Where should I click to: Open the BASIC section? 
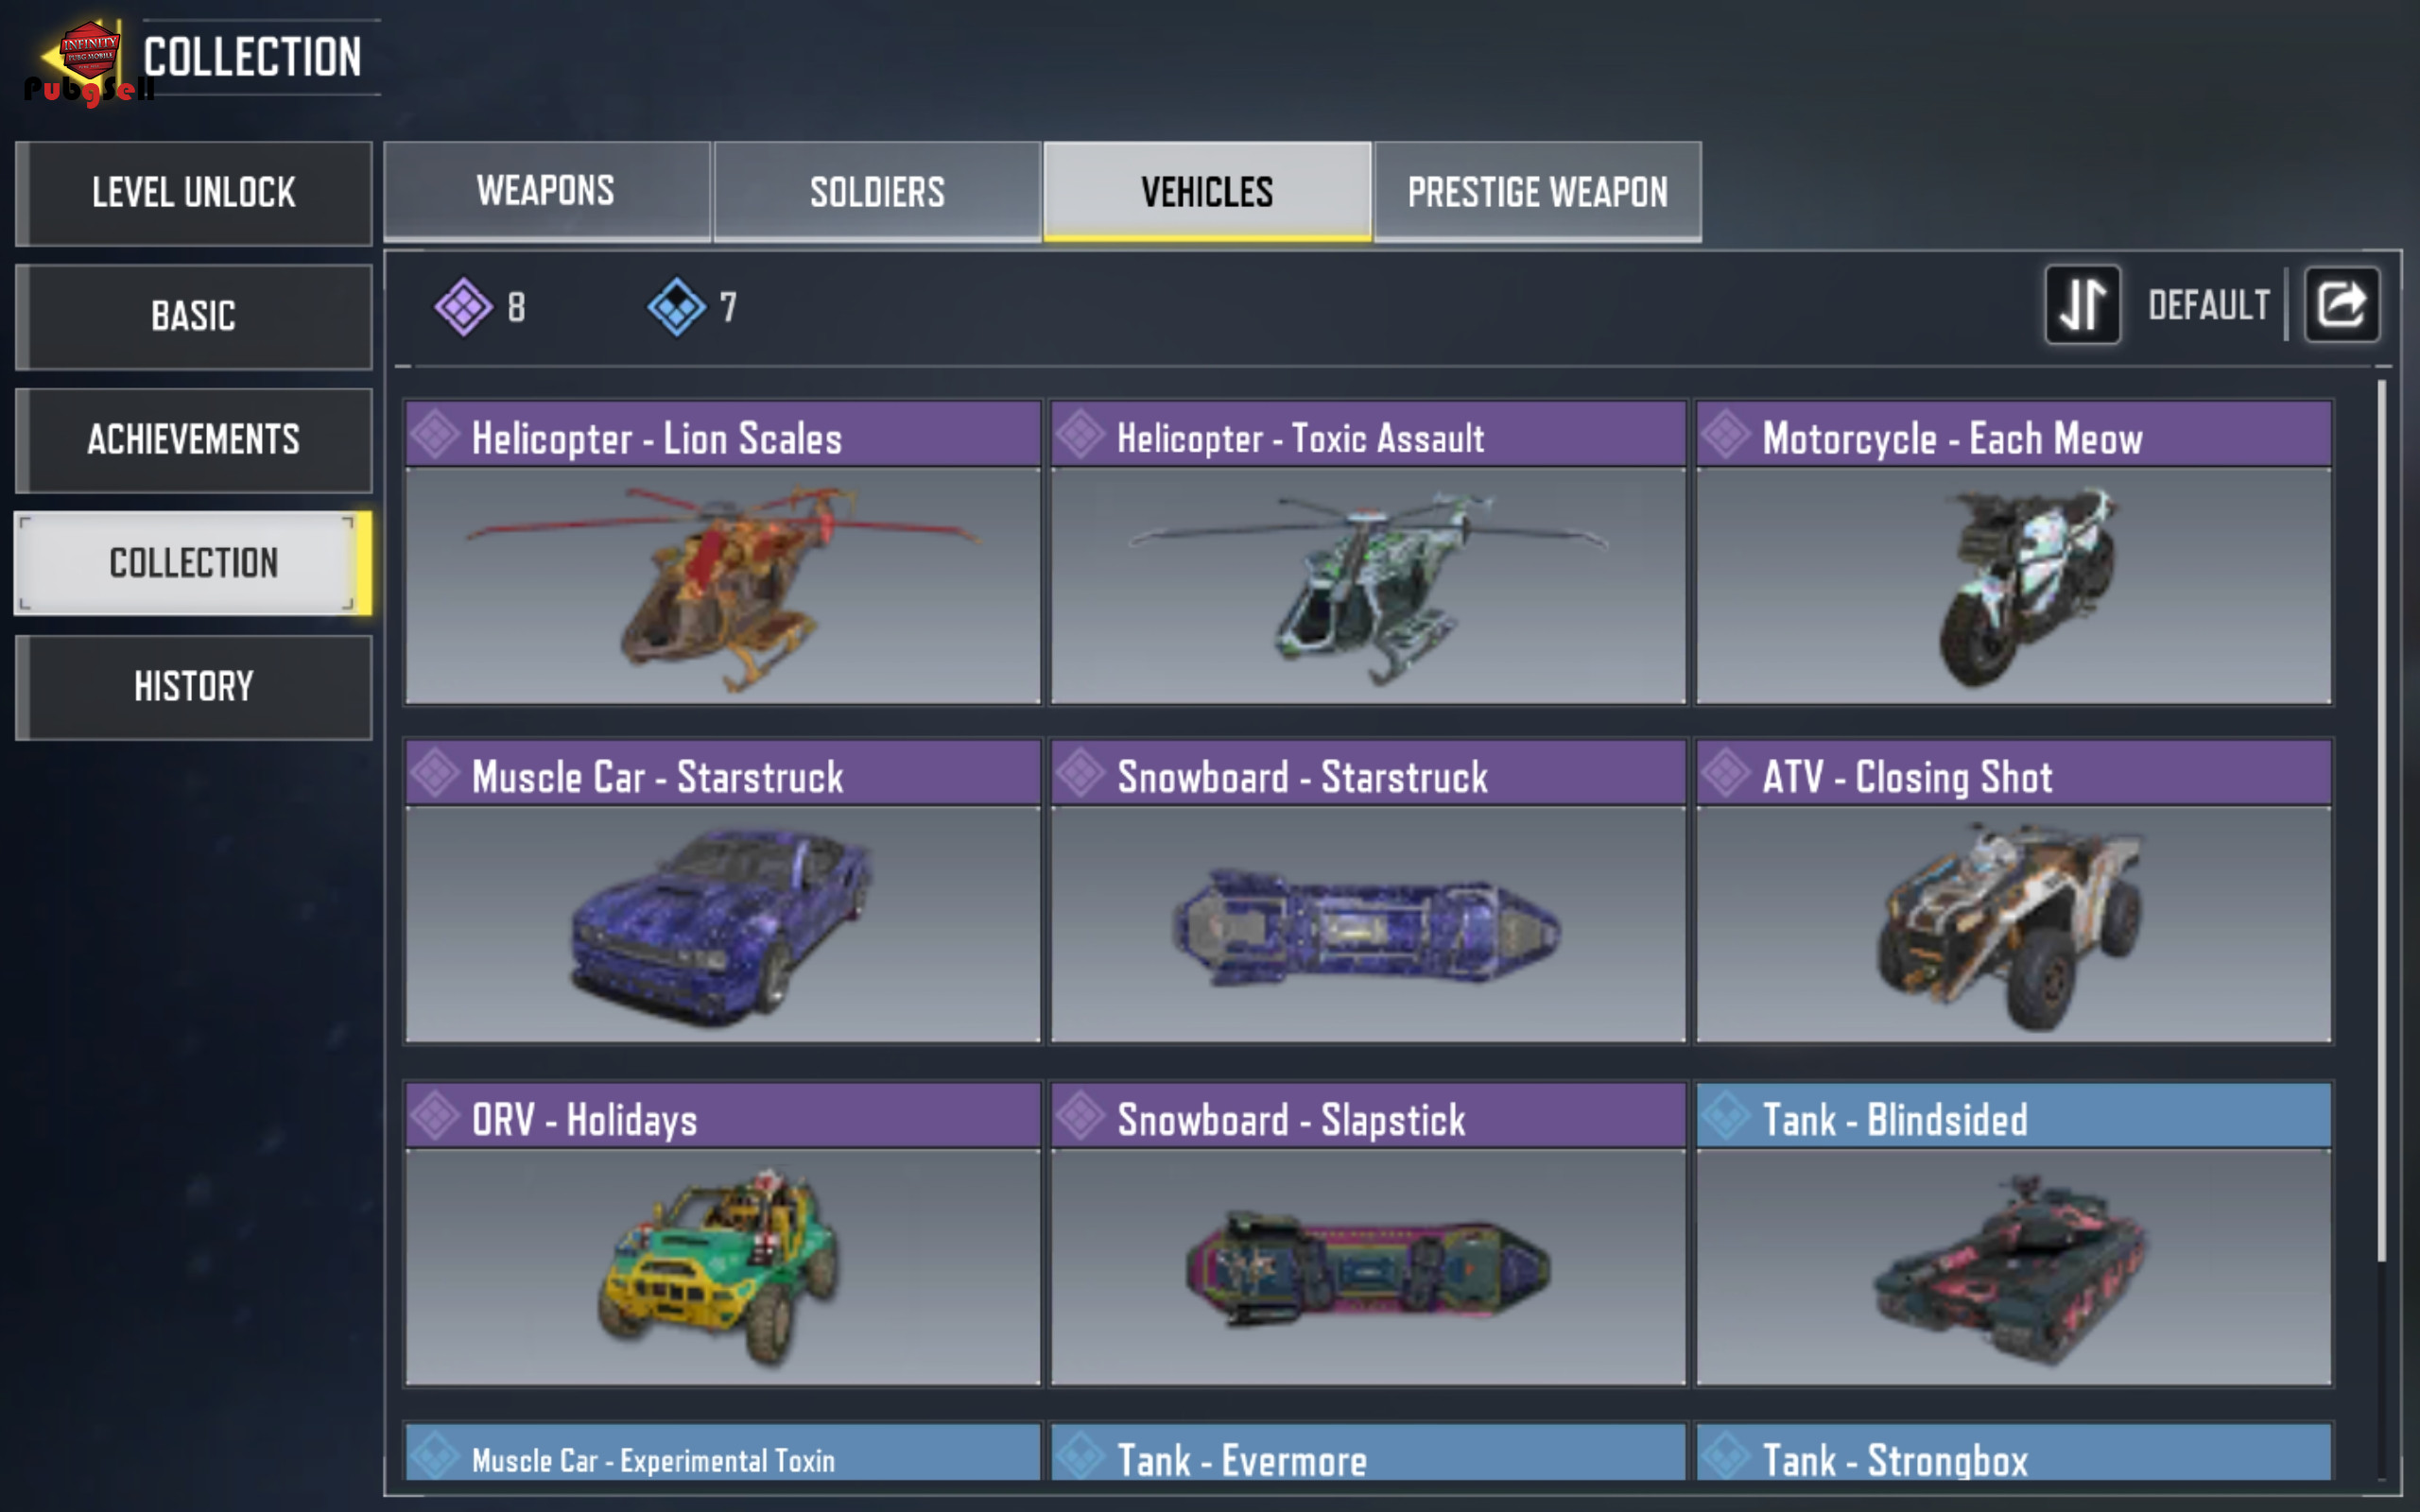[x=194, y=317]
